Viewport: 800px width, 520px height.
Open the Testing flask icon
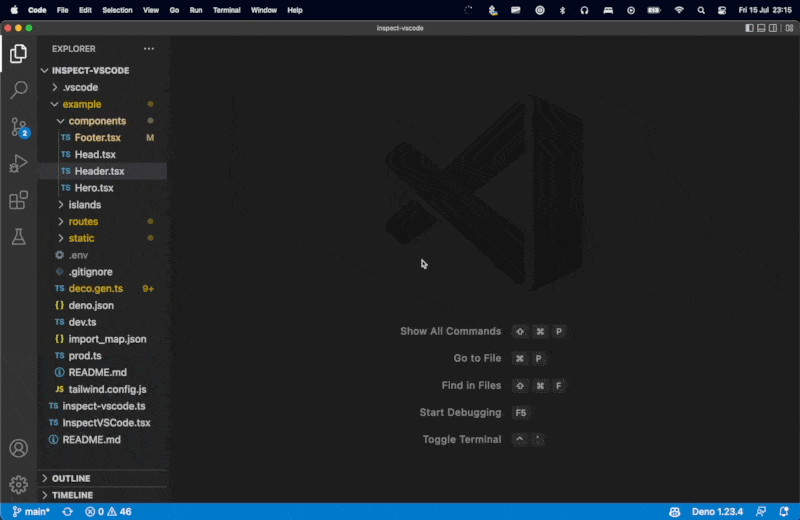(18, 237)
